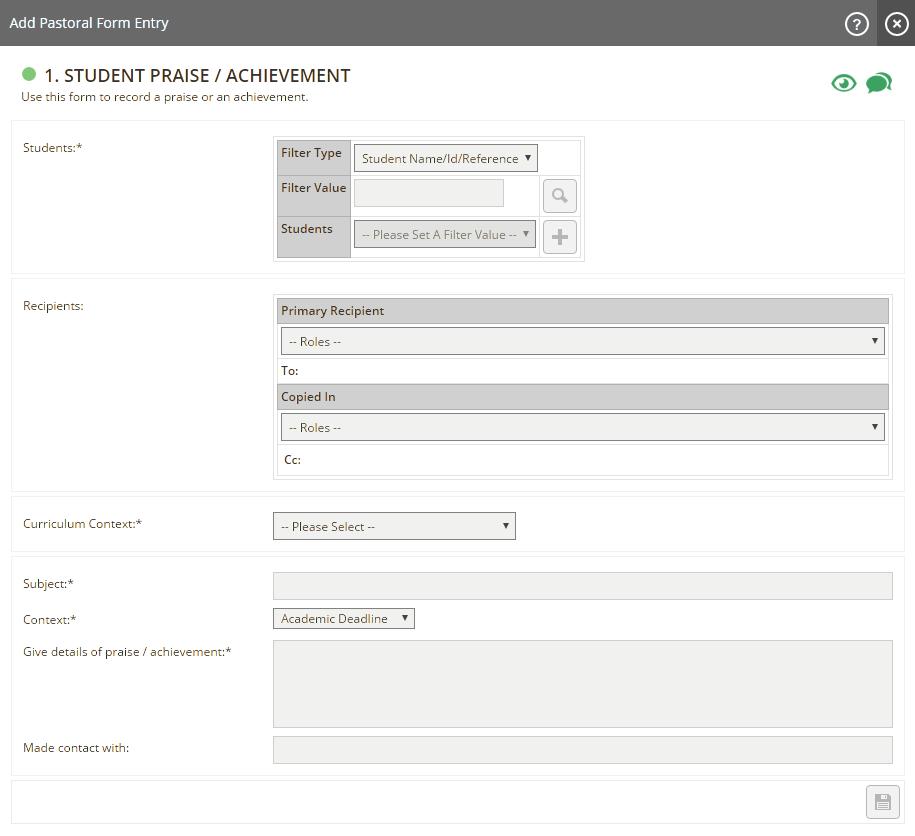
Task: Click into the Filter Value text field
Action: pyautogui.click(x=429, y=193)
